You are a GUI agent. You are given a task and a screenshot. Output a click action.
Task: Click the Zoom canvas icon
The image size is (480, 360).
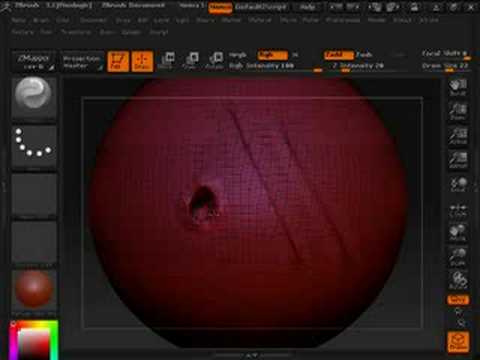458,112
